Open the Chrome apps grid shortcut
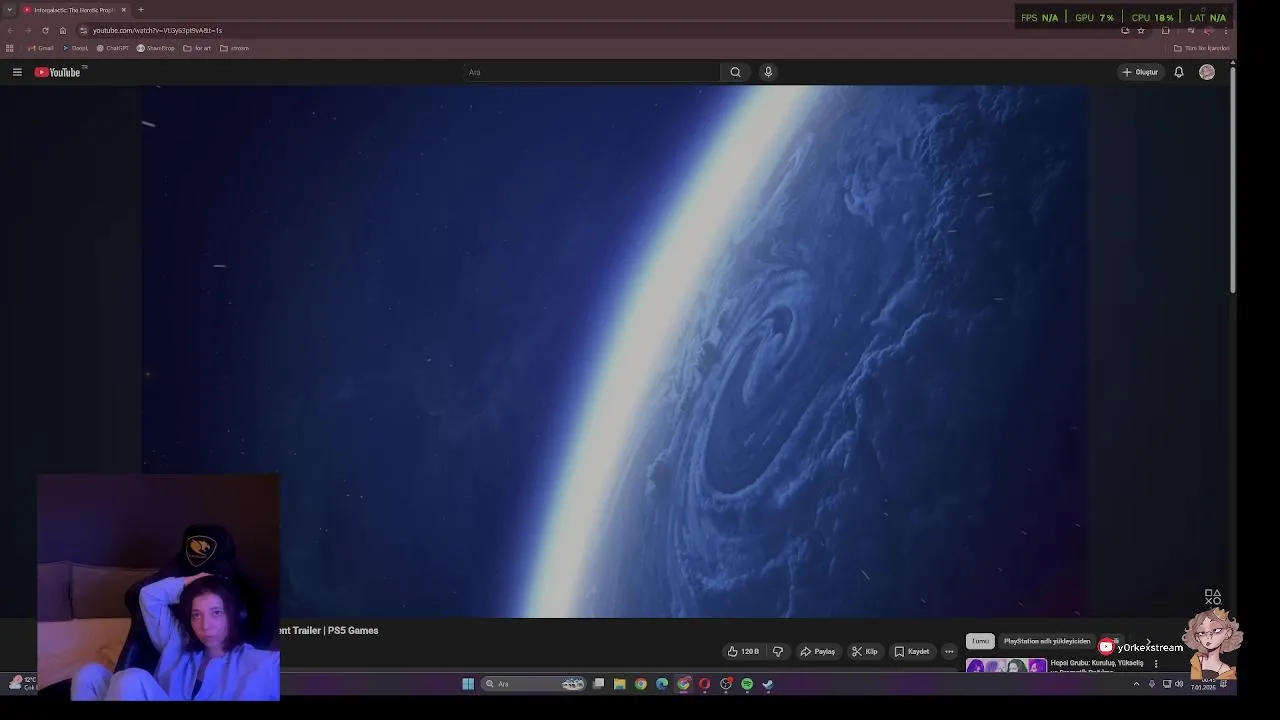This screenshot has height=720, width=1280. pos(10,48)
